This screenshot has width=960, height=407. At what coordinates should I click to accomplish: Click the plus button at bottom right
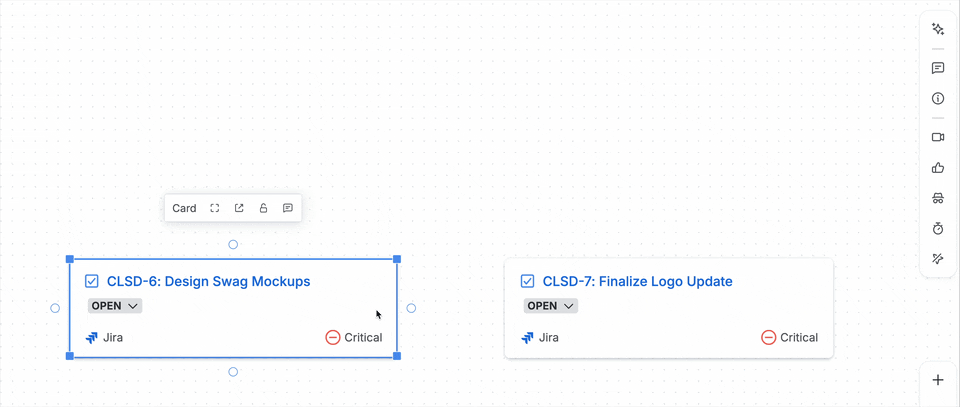pos(938,380)
